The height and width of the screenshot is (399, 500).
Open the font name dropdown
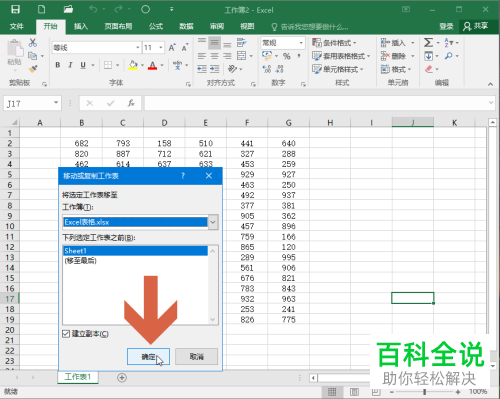[137, 48]
